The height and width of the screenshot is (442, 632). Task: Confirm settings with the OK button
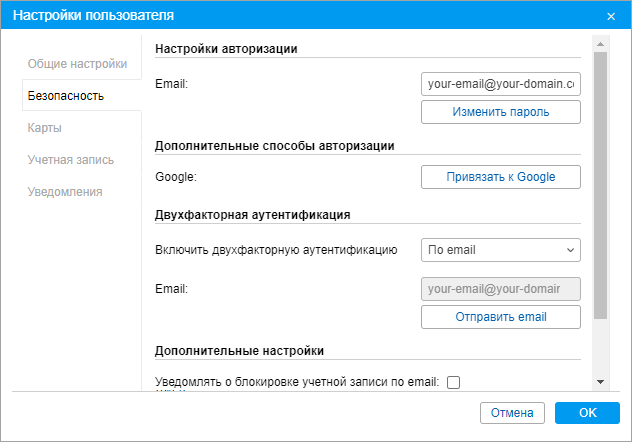click(x=587, y=412)
